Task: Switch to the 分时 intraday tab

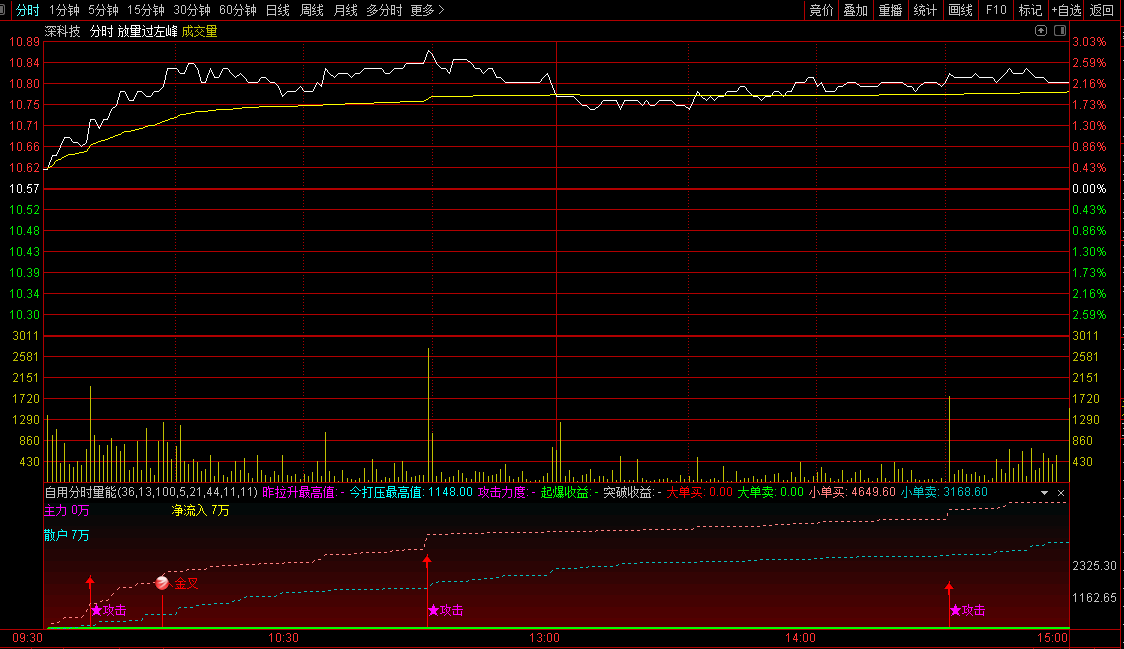Action: coord(27,10)
